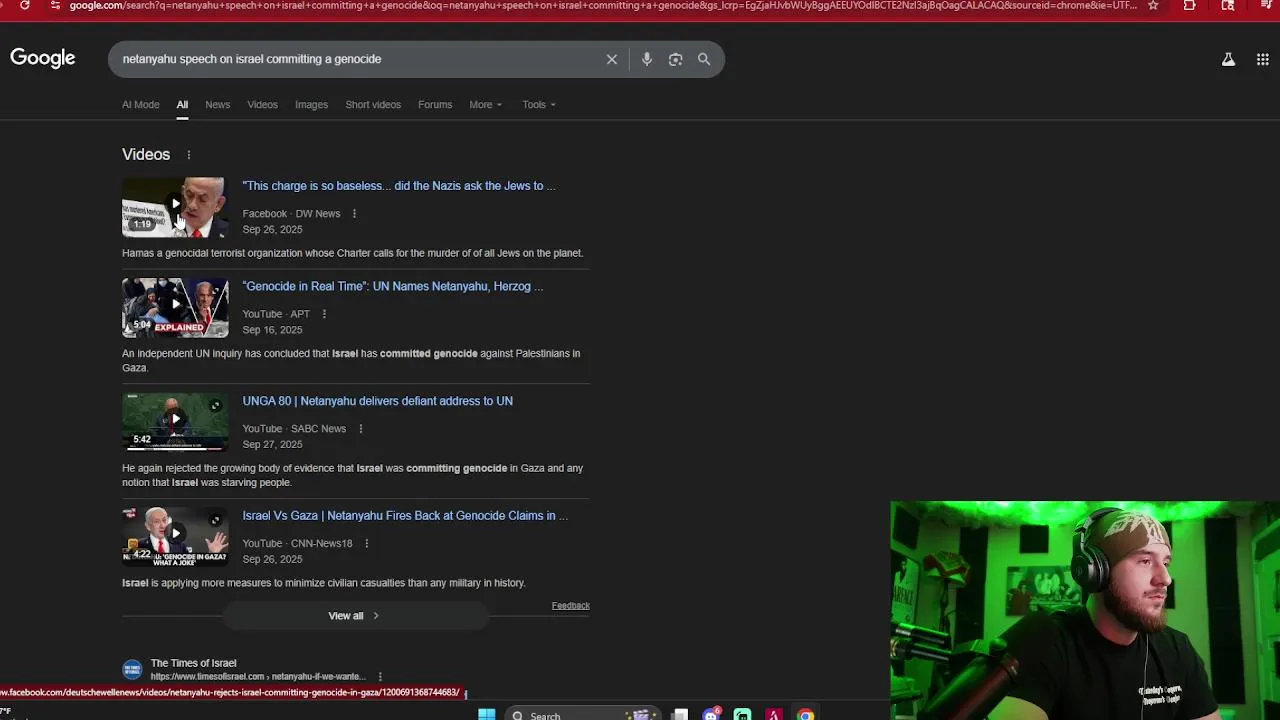The height and width of the screenshot is (720, 1280).
Task: Open Google Lens image search icon
Action: [676, 59]
